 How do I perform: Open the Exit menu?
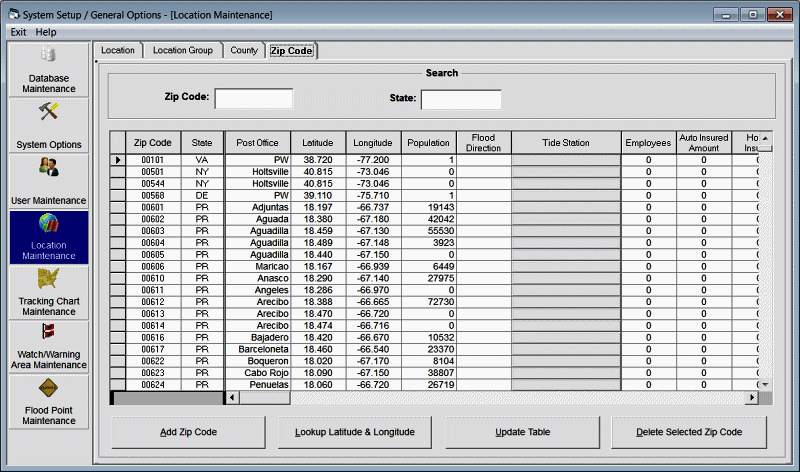(x=18, y=32)
